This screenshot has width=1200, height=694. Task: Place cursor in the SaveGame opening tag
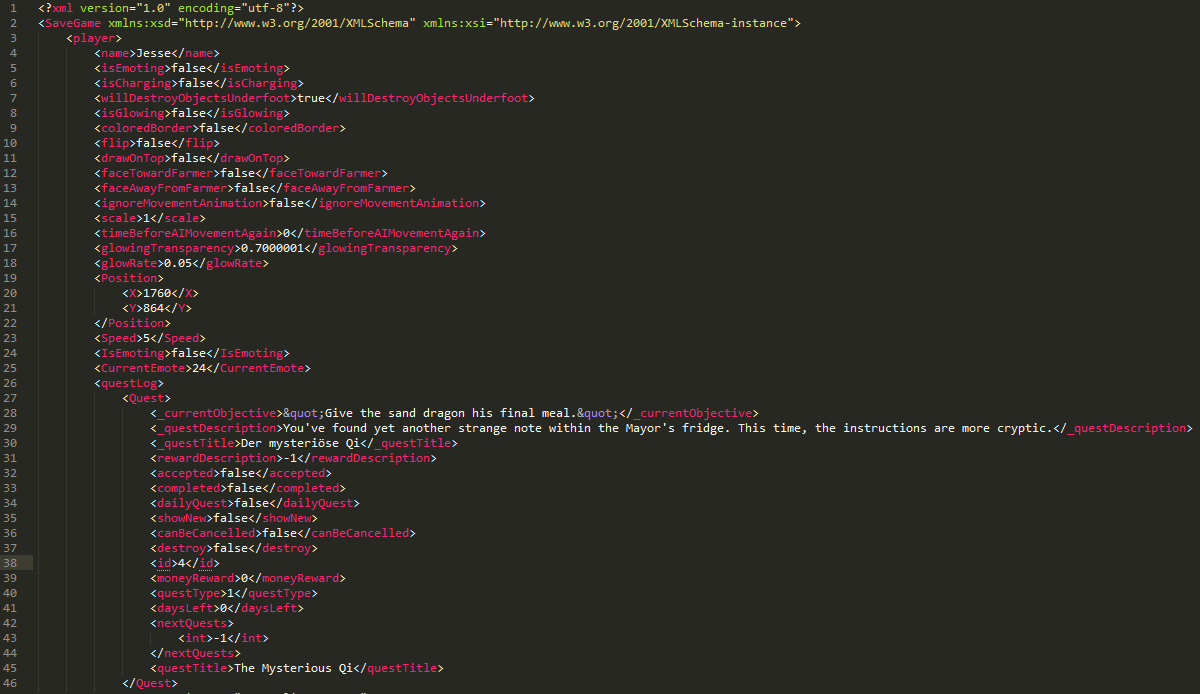pyautogui.click(x=74, y=23)
